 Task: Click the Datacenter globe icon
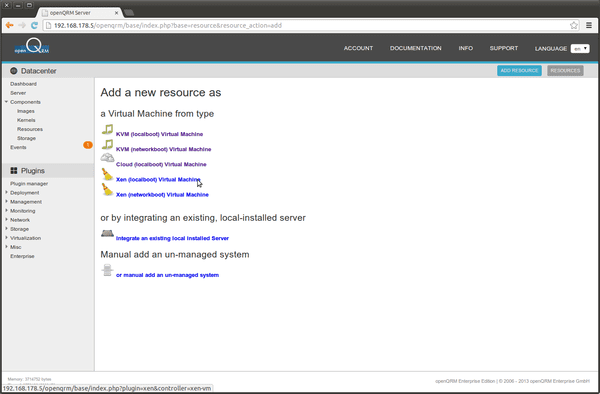tap(14, 71)
